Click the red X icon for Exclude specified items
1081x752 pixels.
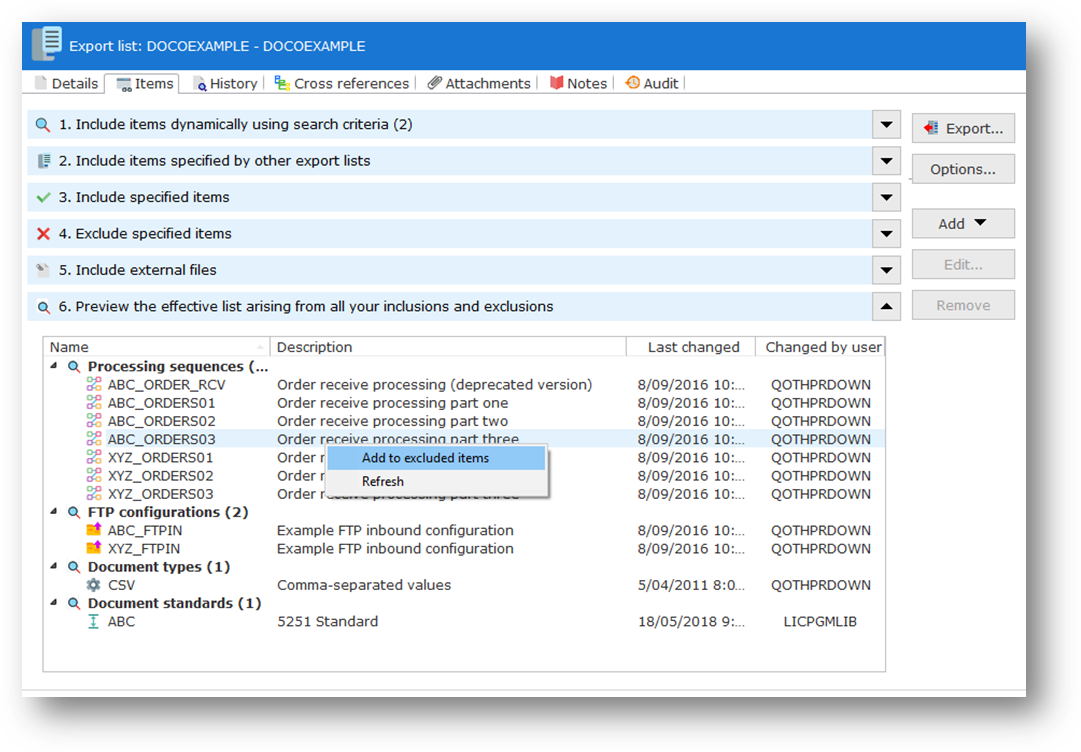tap(43, 234)
